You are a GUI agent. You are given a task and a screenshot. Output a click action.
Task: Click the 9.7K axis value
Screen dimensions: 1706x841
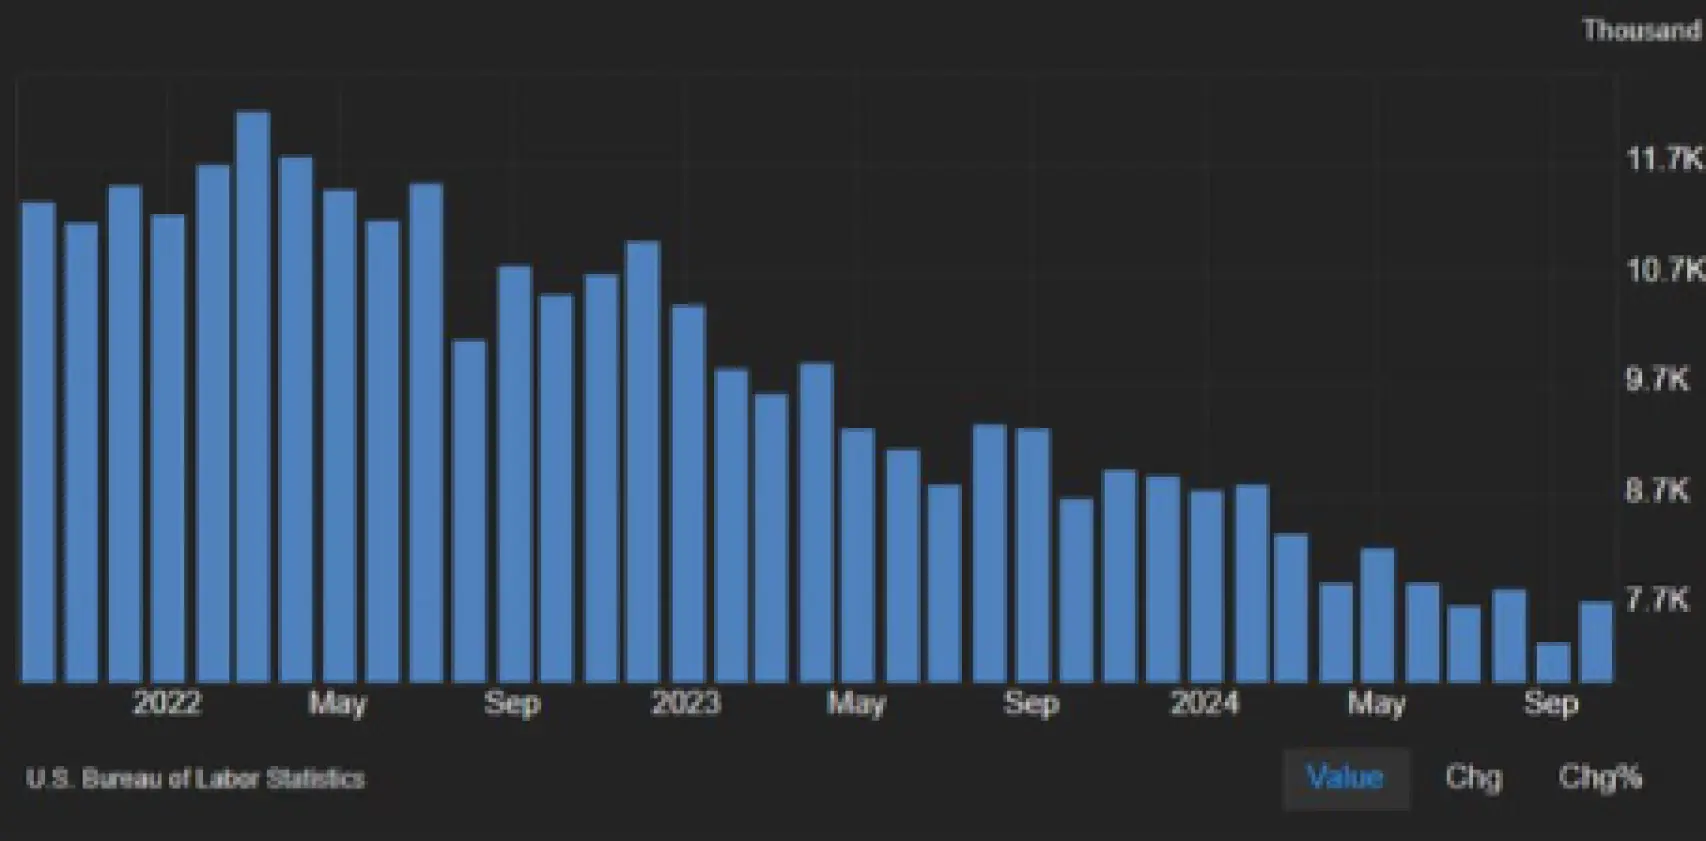tap(1657, 379)
